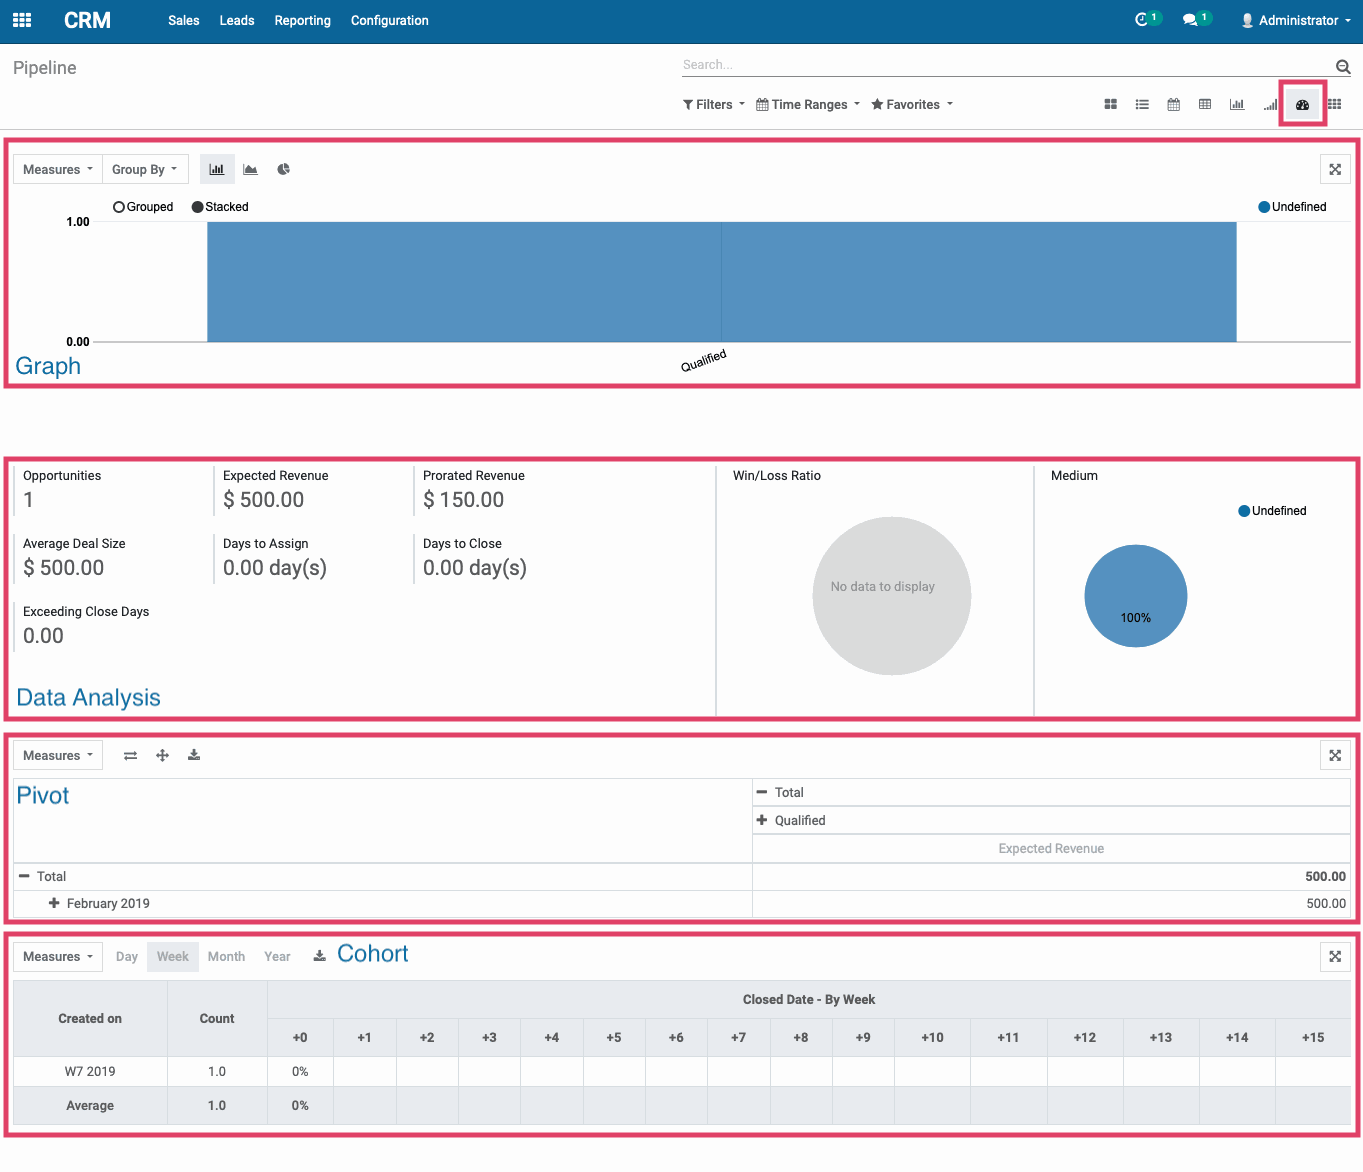
Task: Switch to Dashboard view icon
Action: pos(1302,104)
